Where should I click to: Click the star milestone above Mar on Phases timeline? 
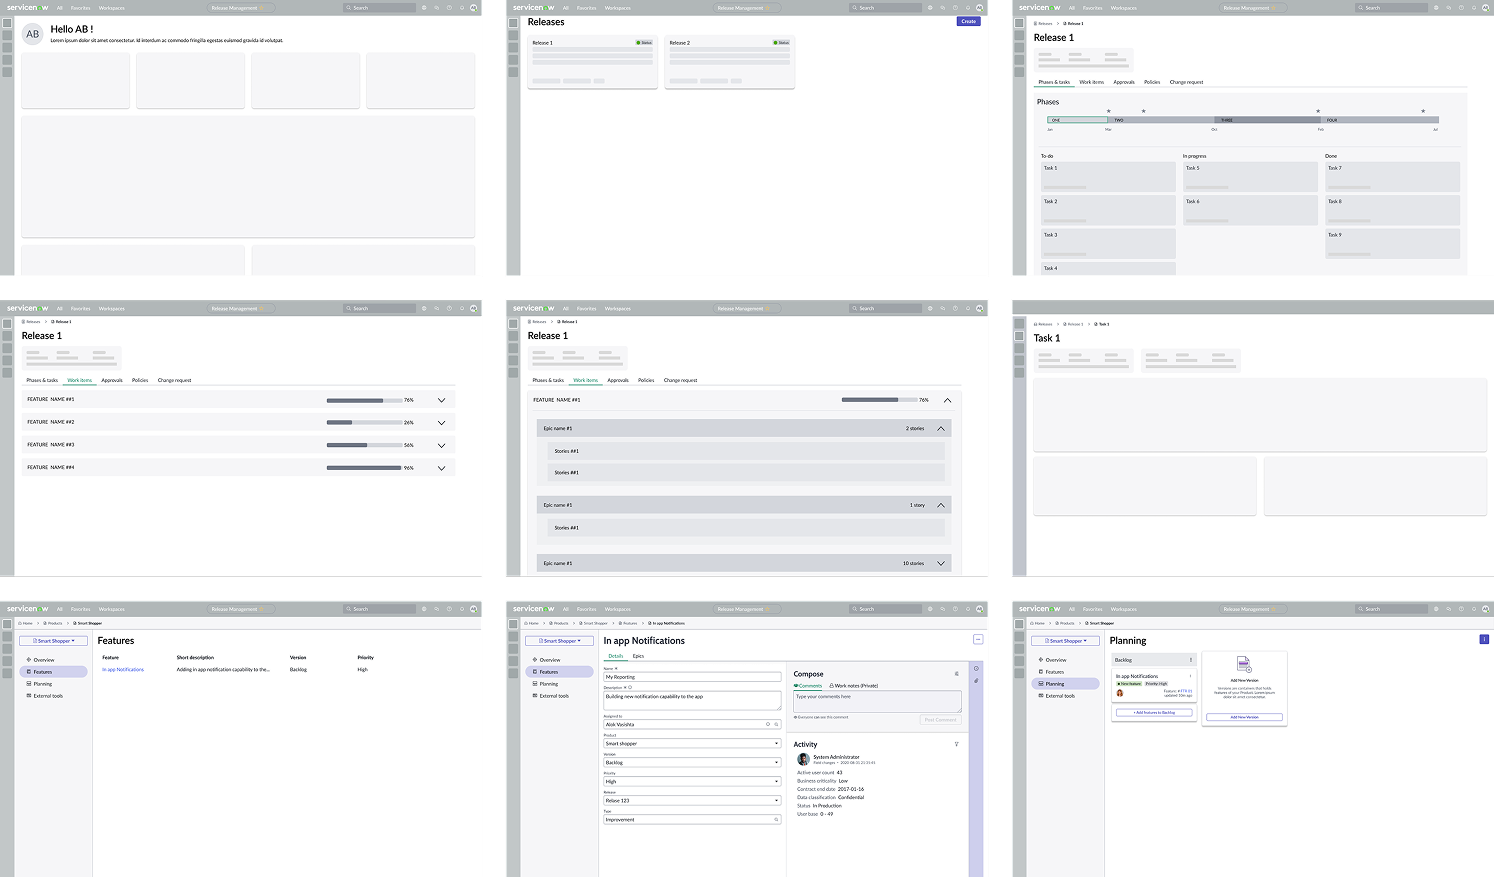pyautogui.click(x=1108, y=111)
